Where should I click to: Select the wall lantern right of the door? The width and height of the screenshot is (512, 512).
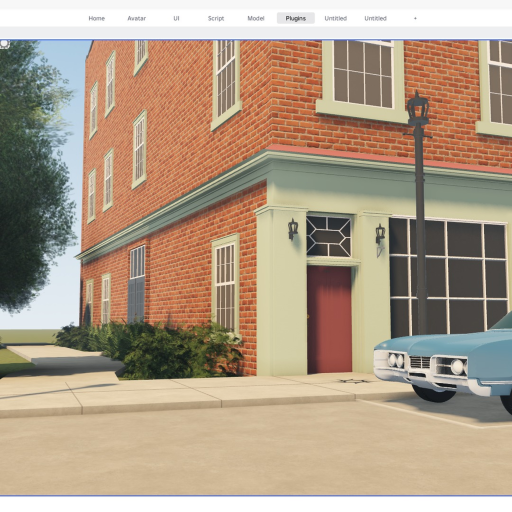coord(380,234)
